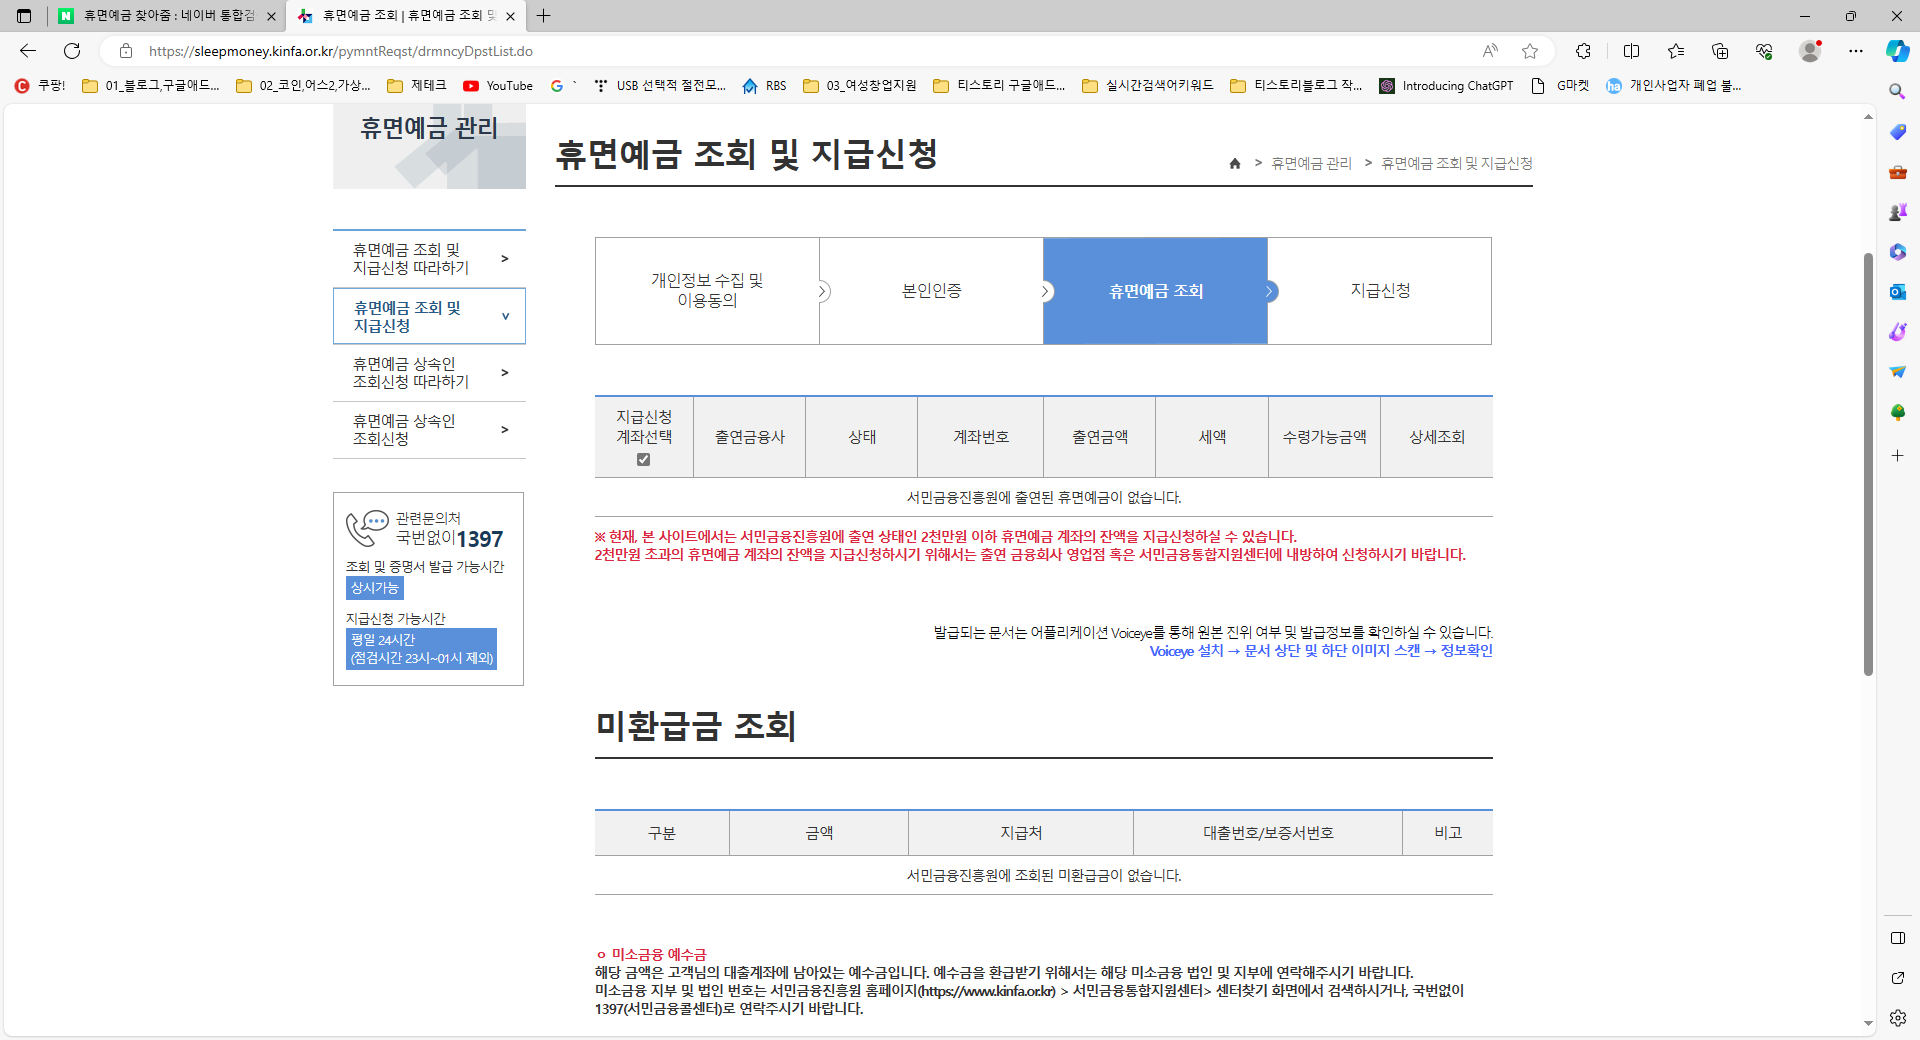Refresh the current page
The width and height of the screenshot is (1920, 1040).
[71, 51]
